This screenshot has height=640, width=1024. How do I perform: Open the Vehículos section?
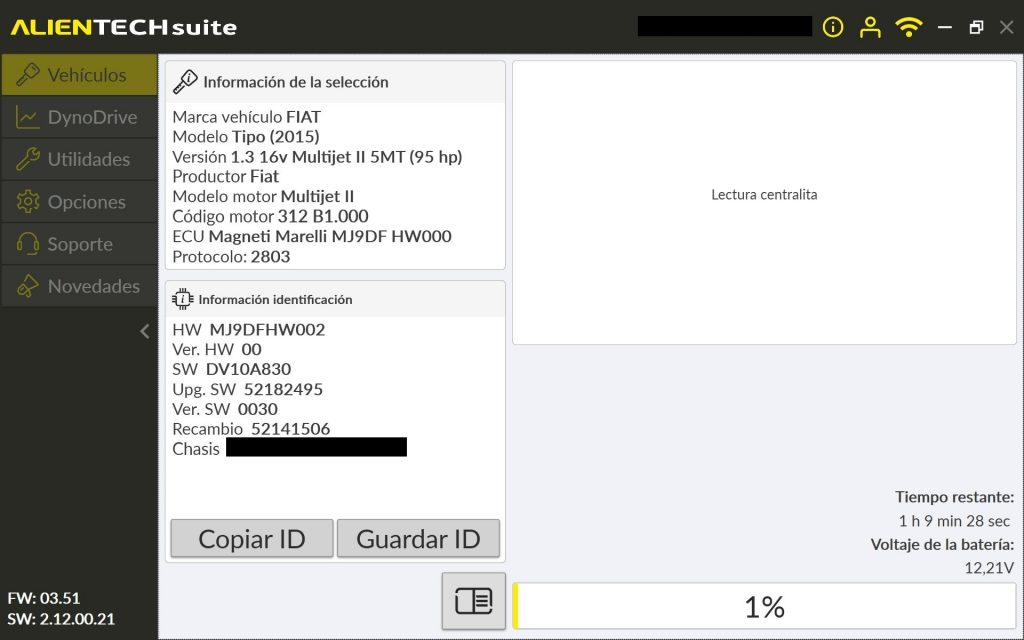click(x=79, y=74)
